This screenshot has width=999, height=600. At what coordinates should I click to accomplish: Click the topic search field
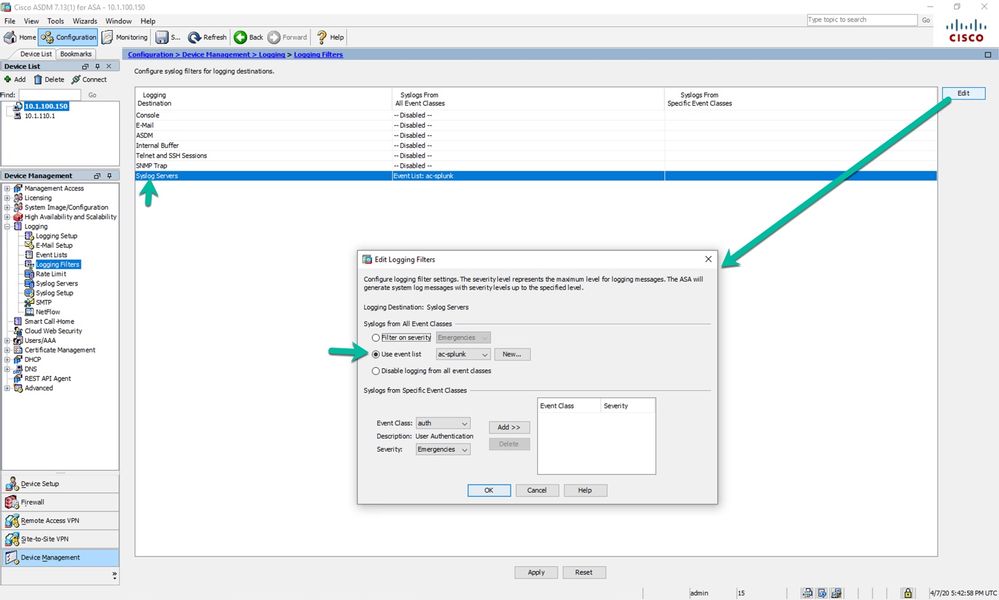[861, 20]
